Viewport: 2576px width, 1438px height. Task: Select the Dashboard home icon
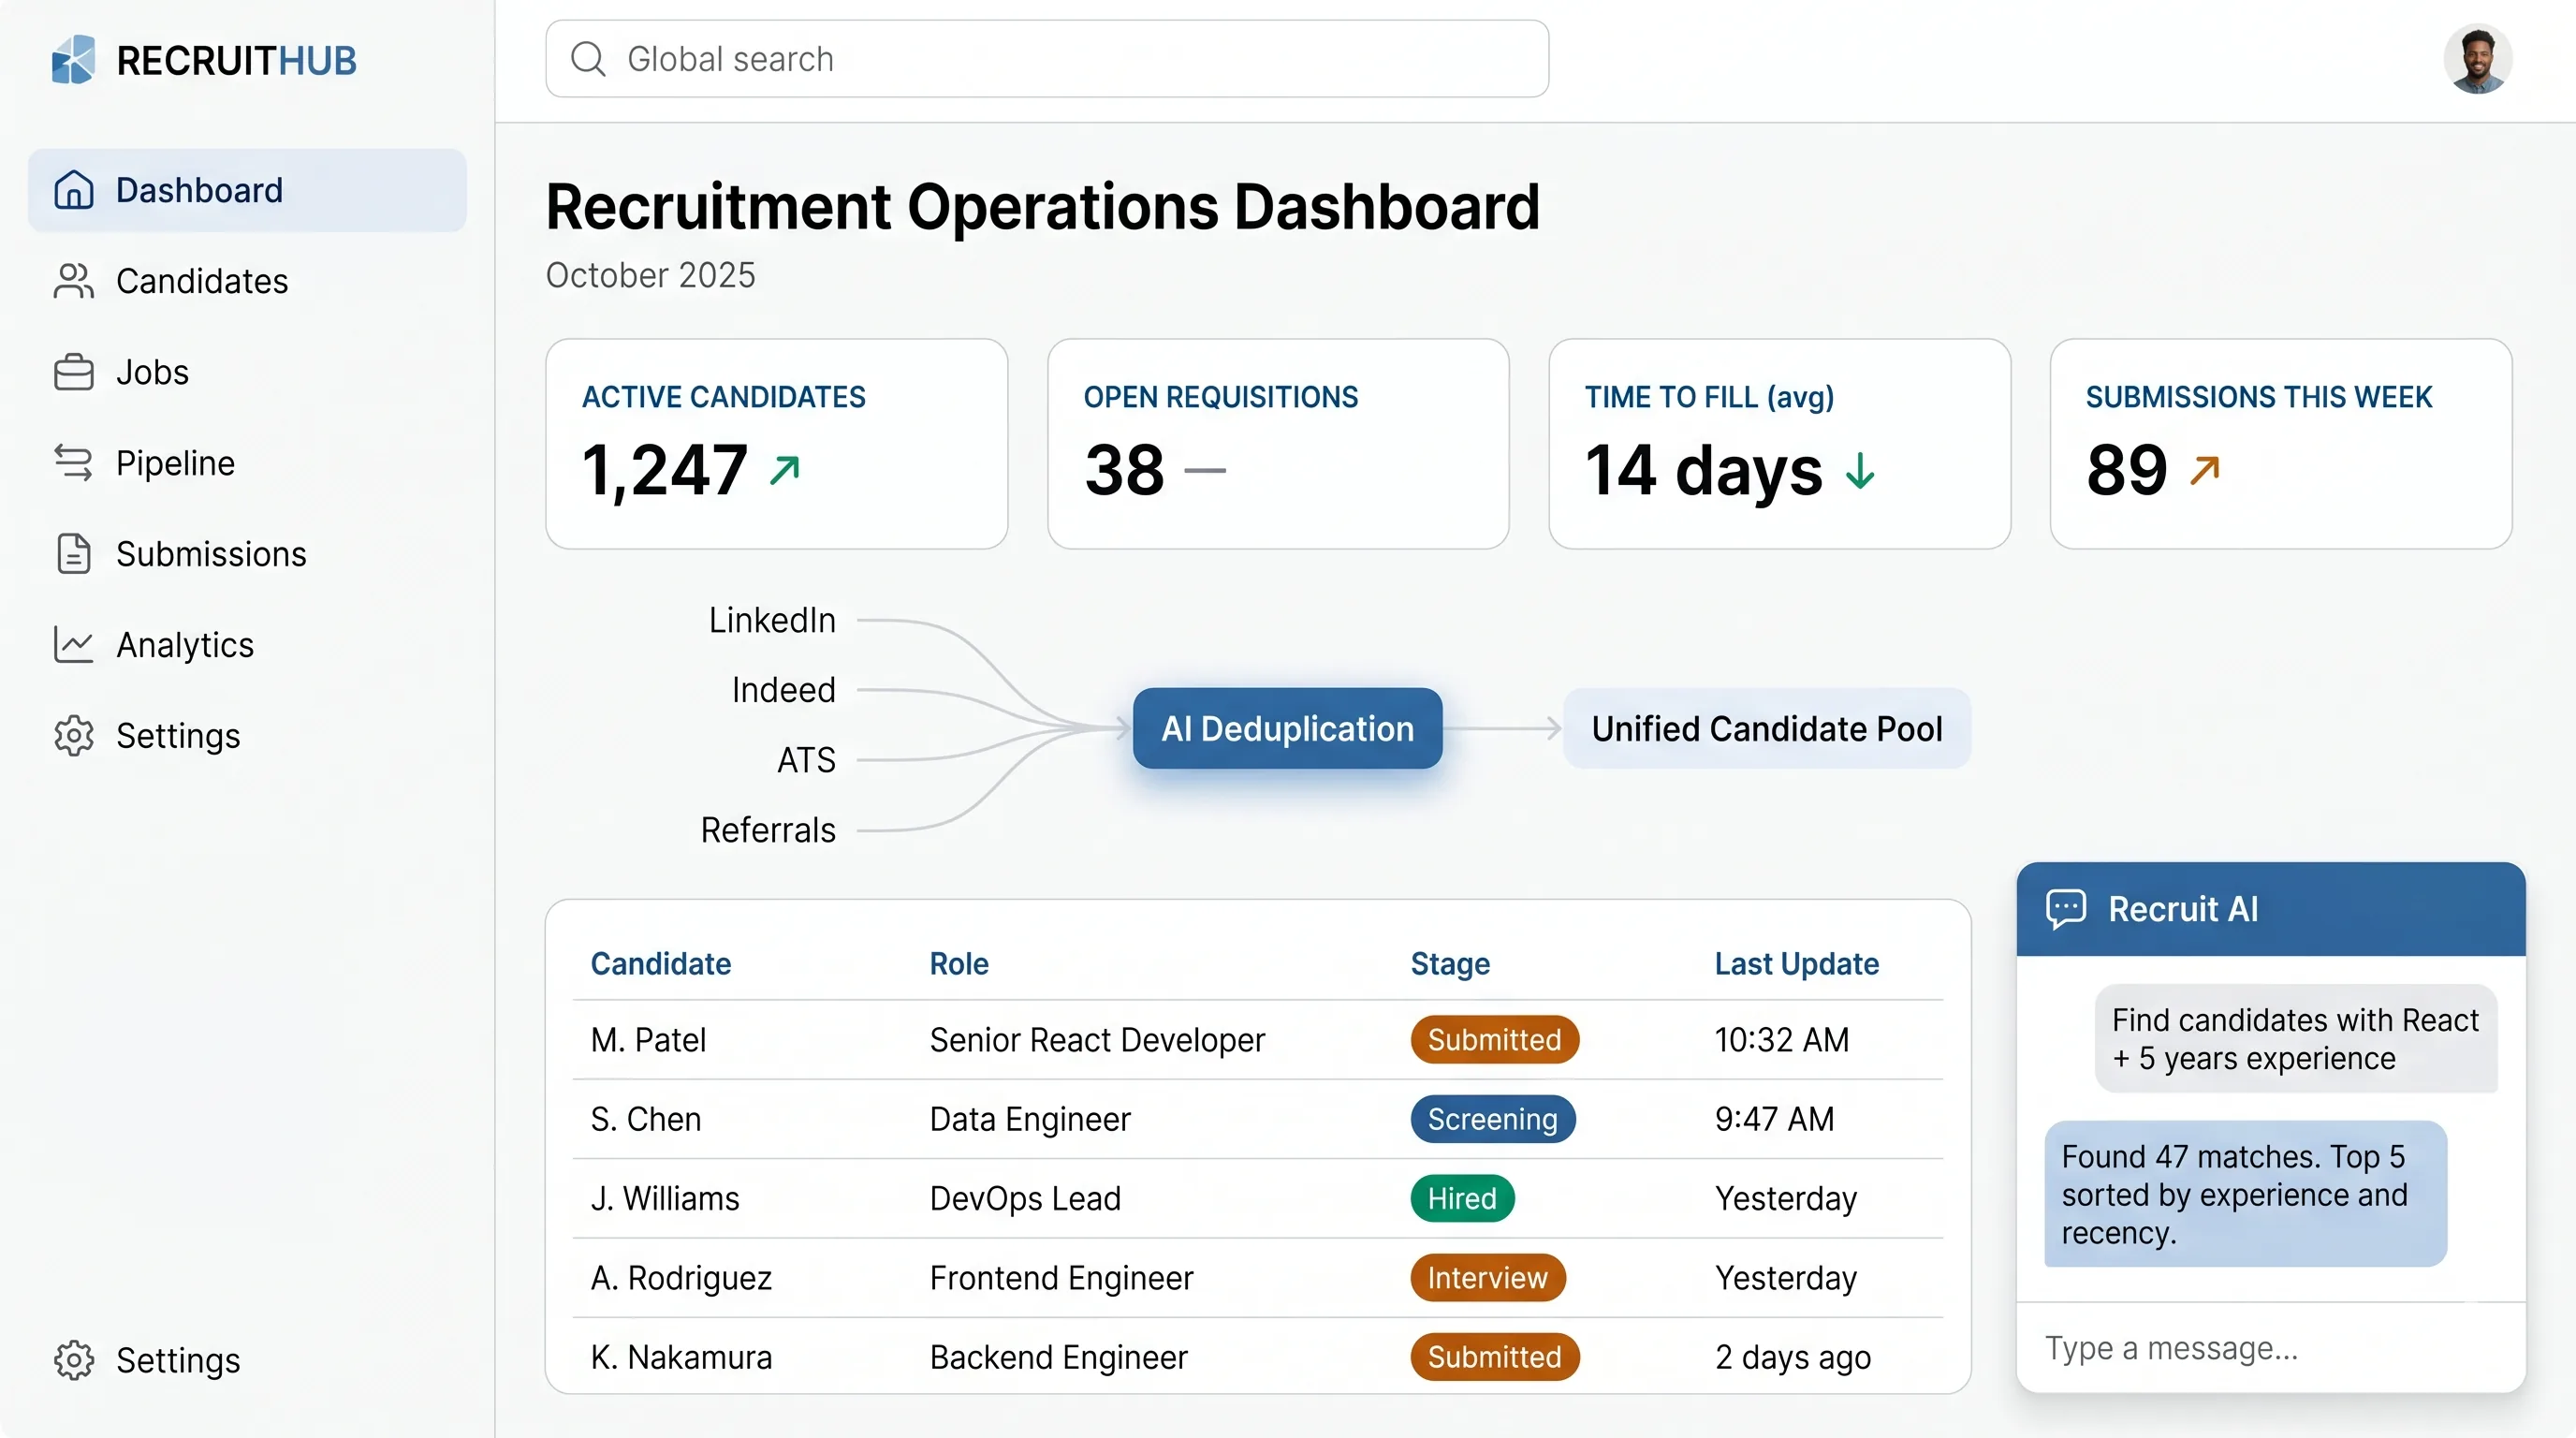(73, 189)
